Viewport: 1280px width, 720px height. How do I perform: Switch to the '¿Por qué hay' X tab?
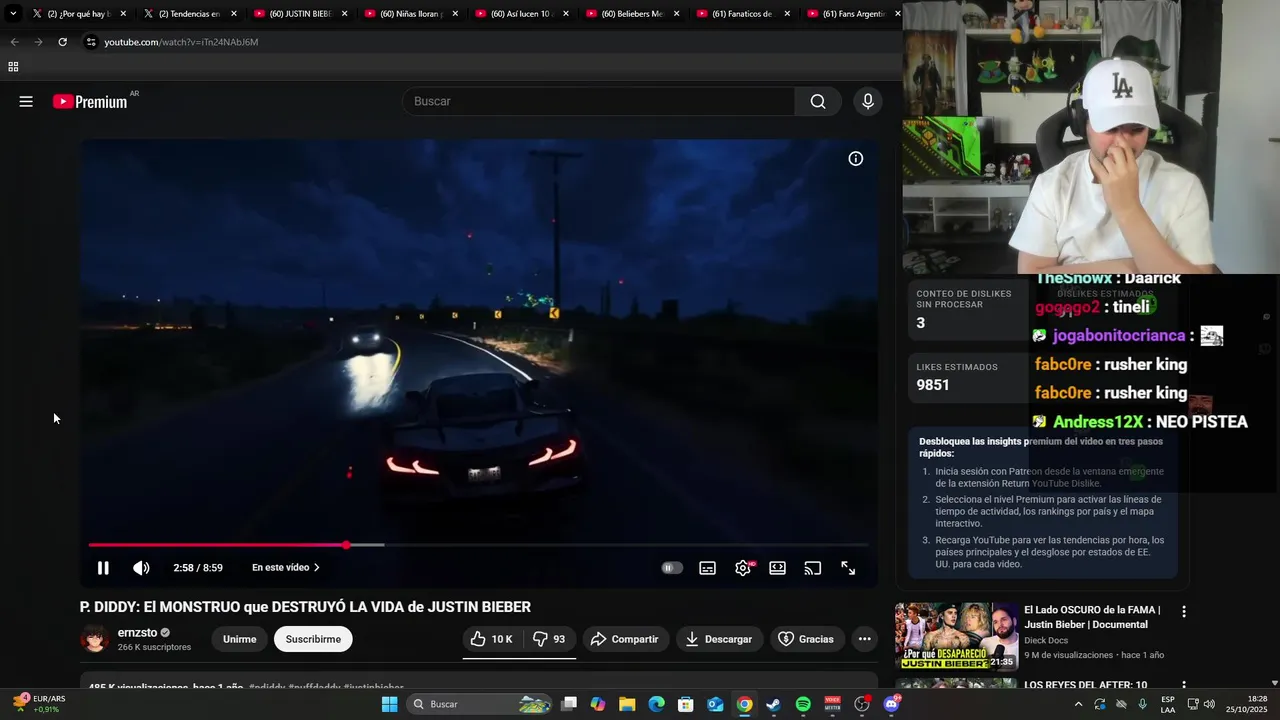tap(77, 14)
